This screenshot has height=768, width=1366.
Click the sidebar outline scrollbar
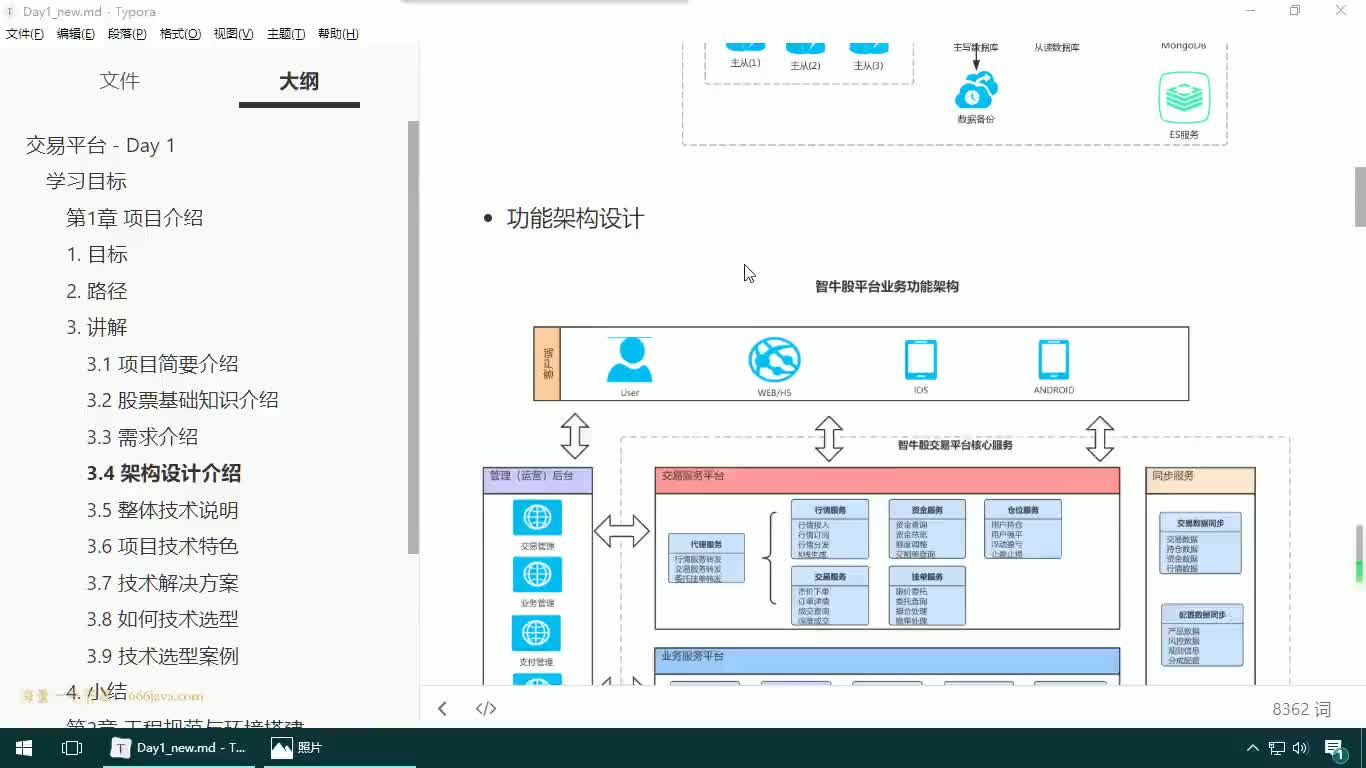(413, 338)
